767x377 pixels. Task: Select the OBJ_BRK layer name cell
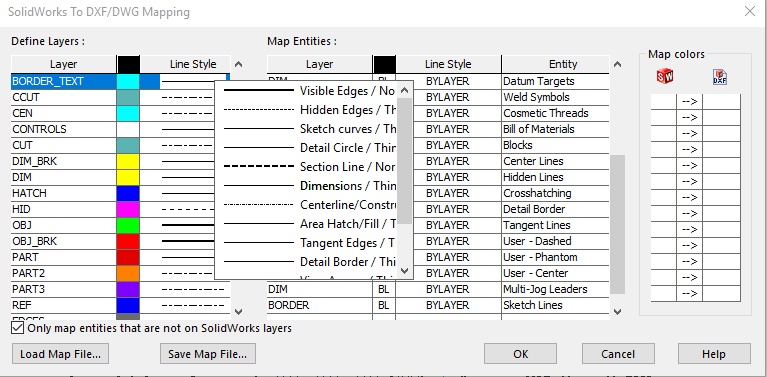[x=64, y=241]
